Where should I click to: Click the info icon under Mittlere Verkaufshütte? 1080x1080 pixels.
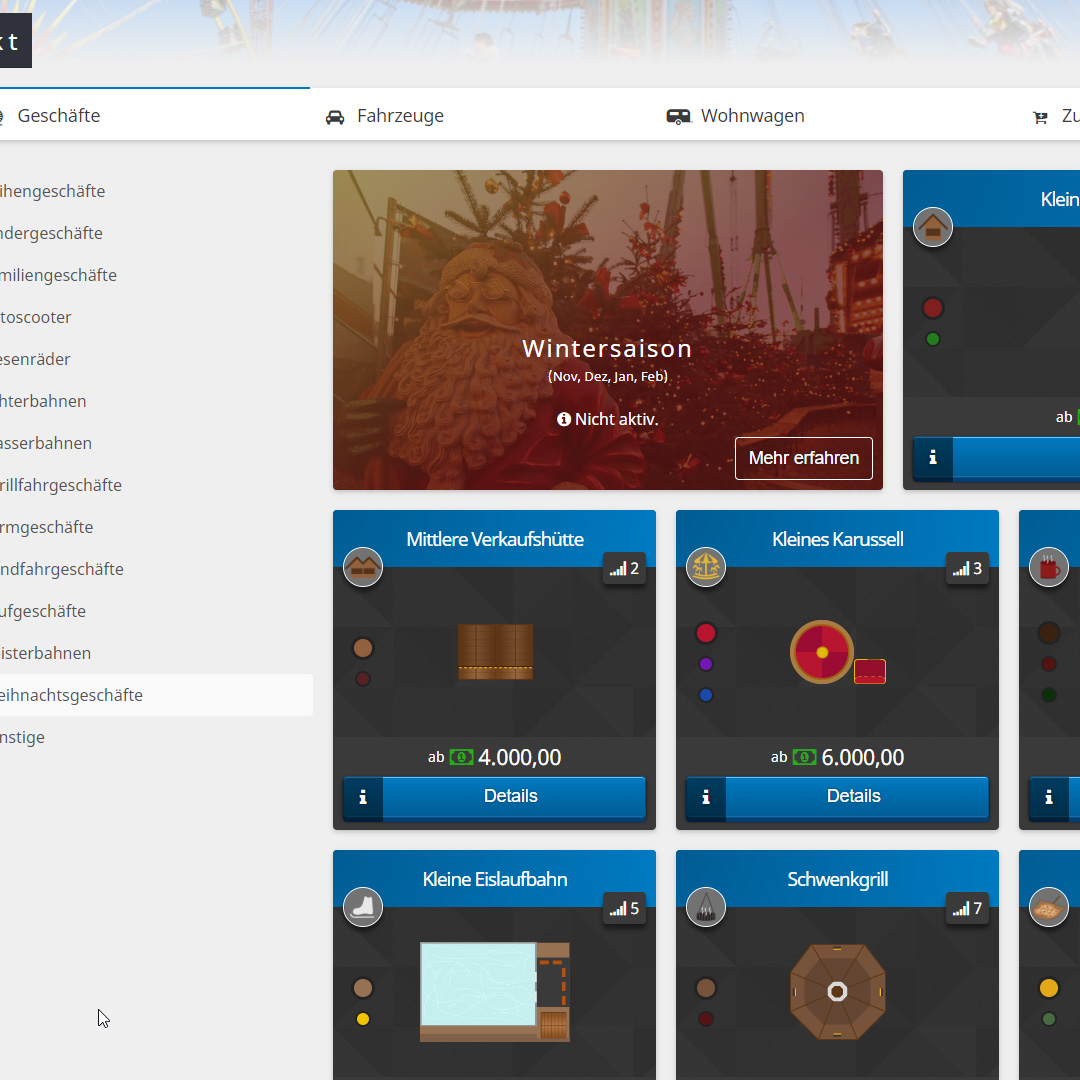pyautogui.click(x=363, y=797)
